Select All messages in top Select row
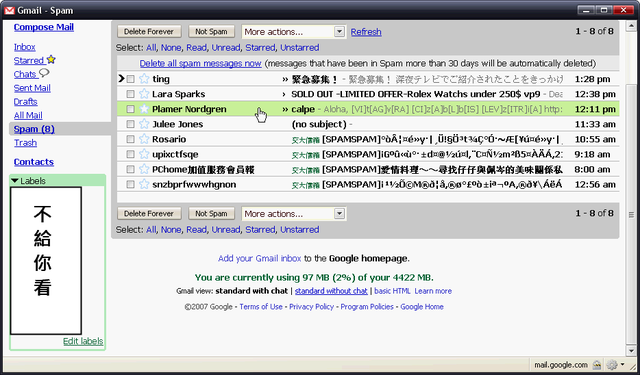 tap(151, 48)
